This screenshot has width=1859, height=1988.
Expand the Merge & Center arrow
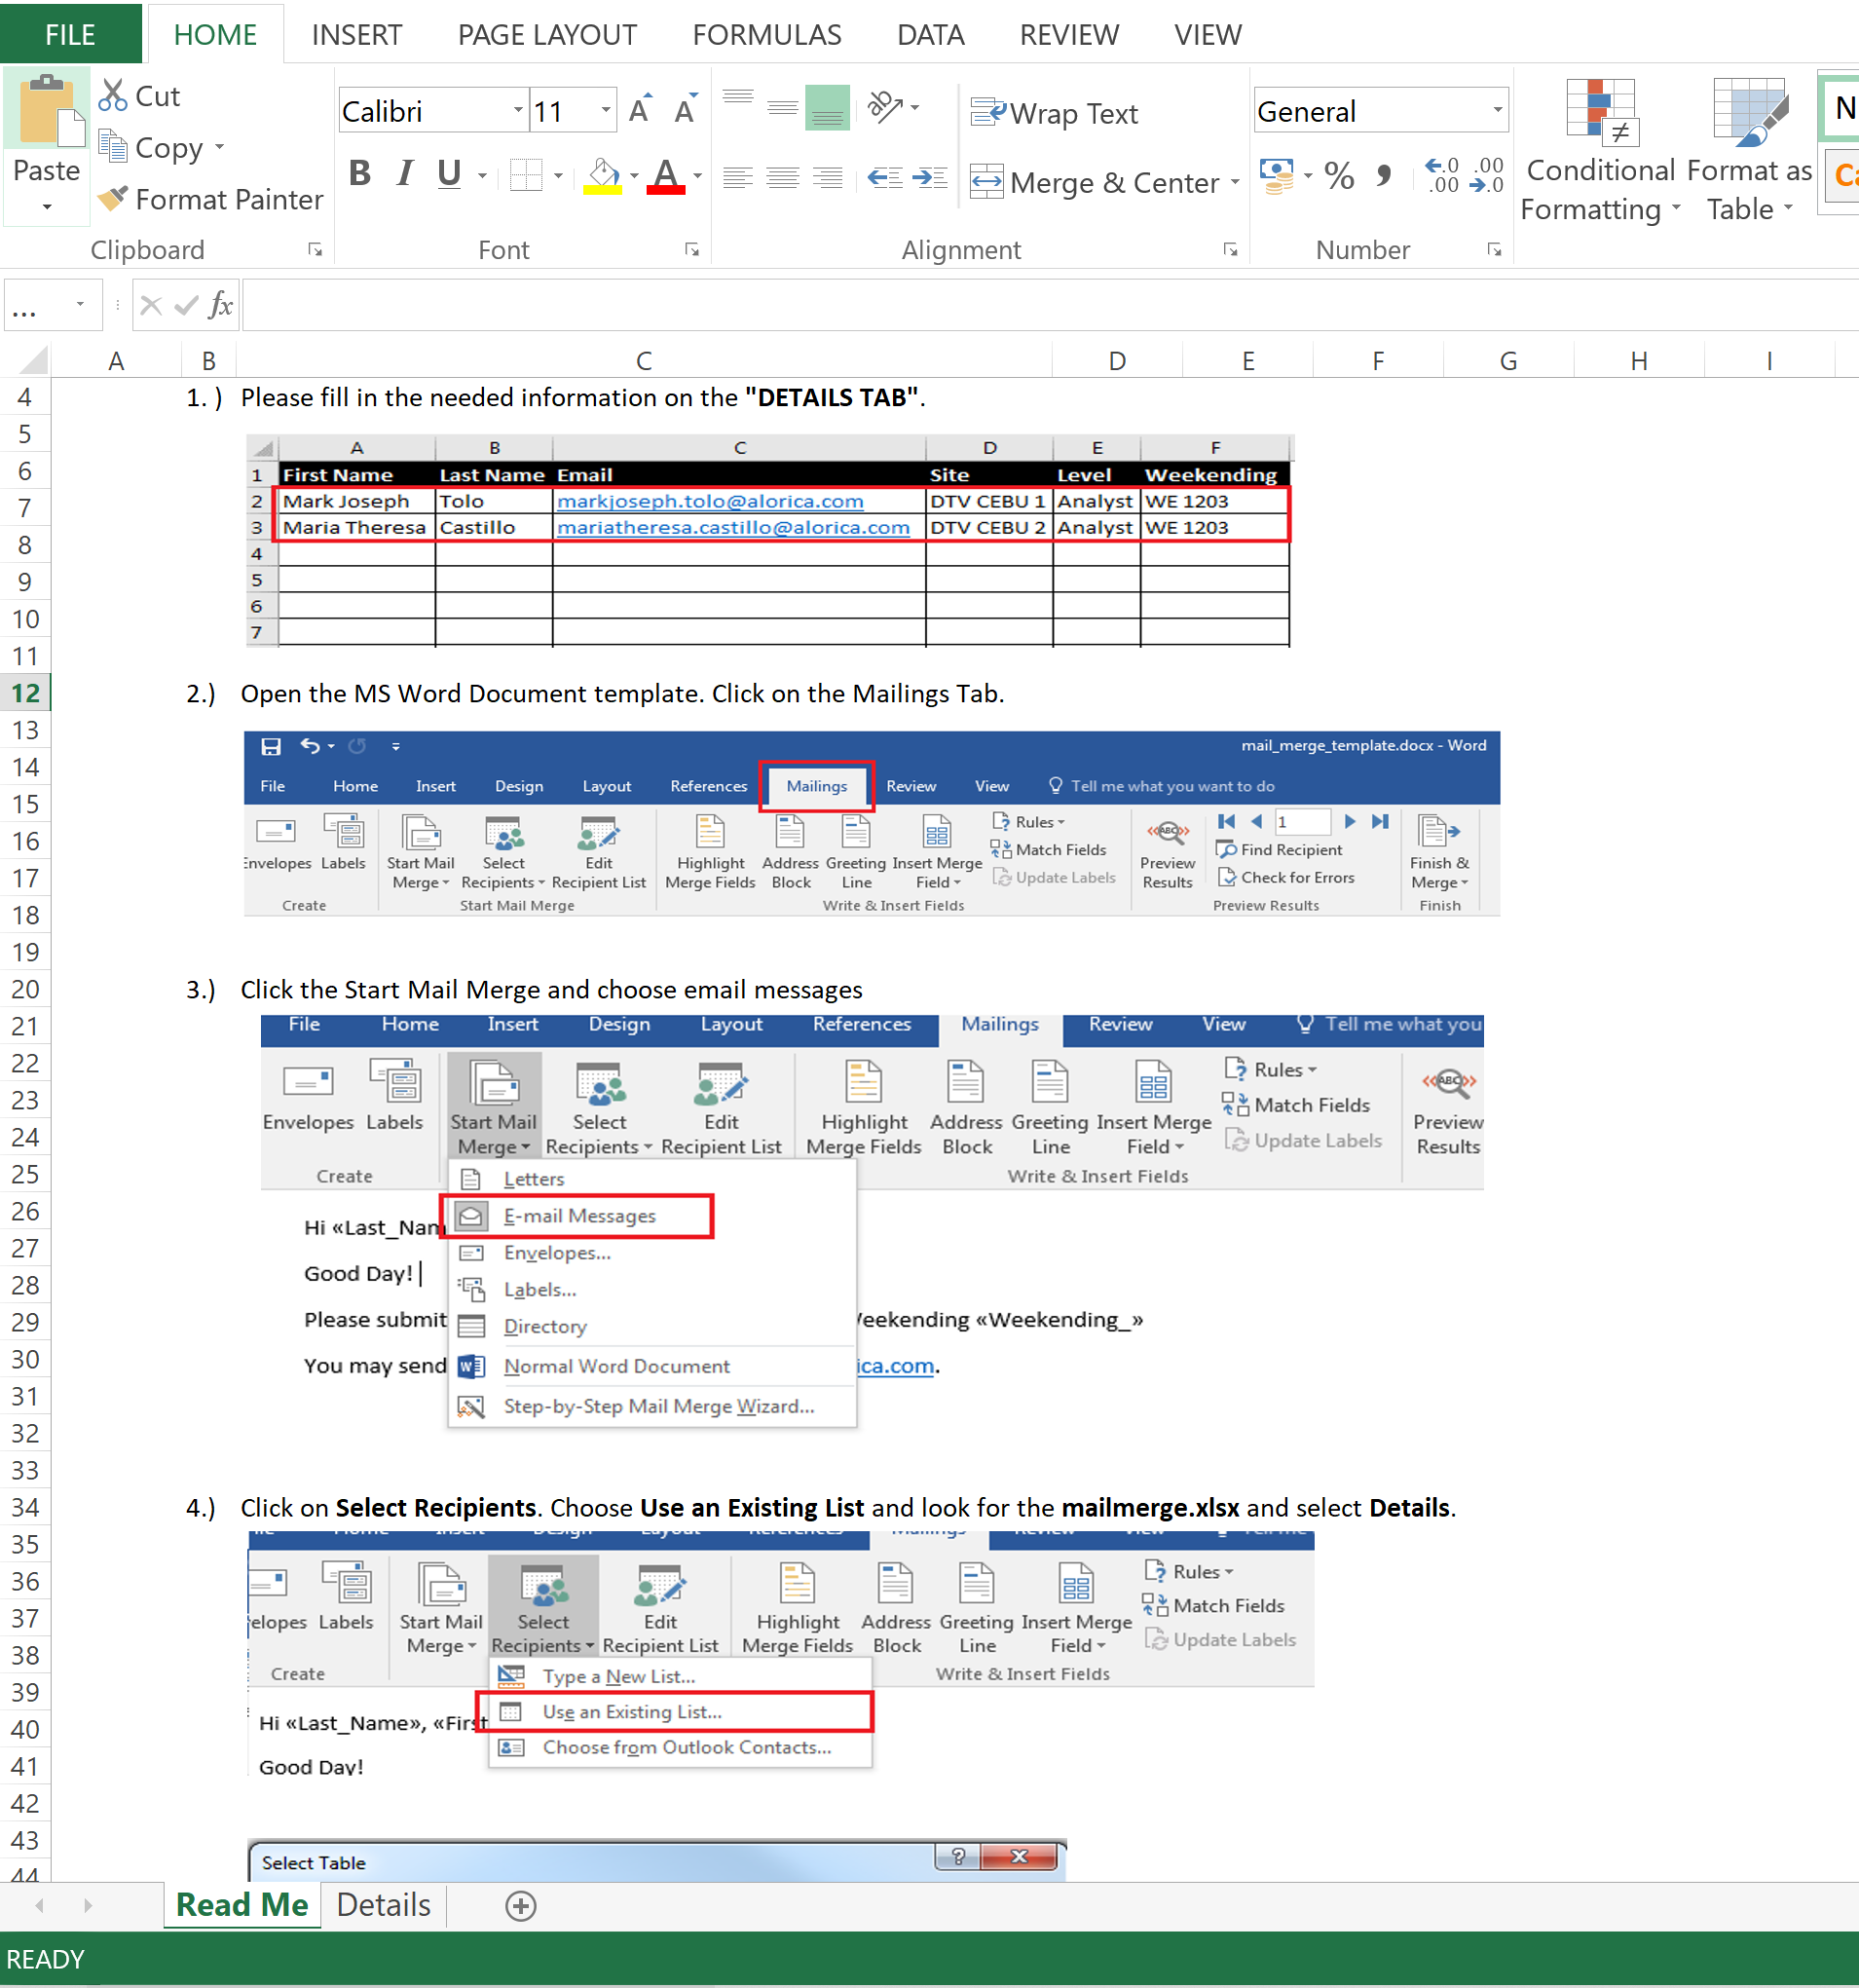(x=1235, y=182)
